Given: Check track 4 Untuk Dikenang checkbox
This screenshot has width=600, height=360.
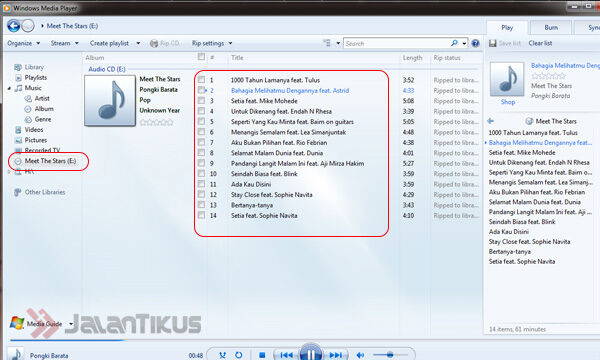Looking at the screenshot, I should coord(201,111).
